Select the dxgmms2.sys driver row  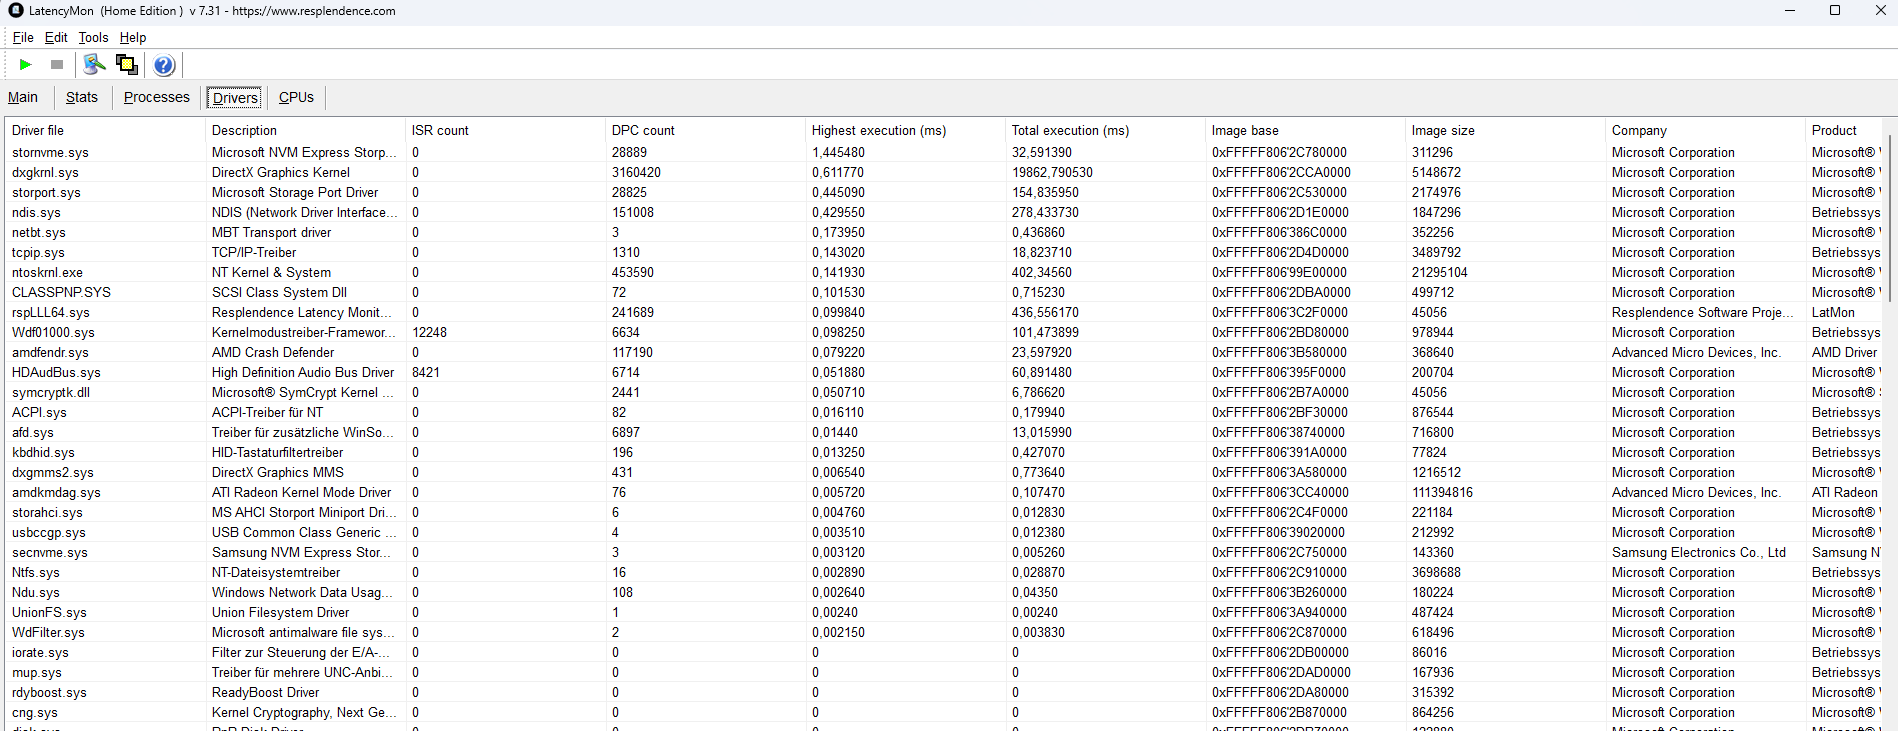[945, 472]
